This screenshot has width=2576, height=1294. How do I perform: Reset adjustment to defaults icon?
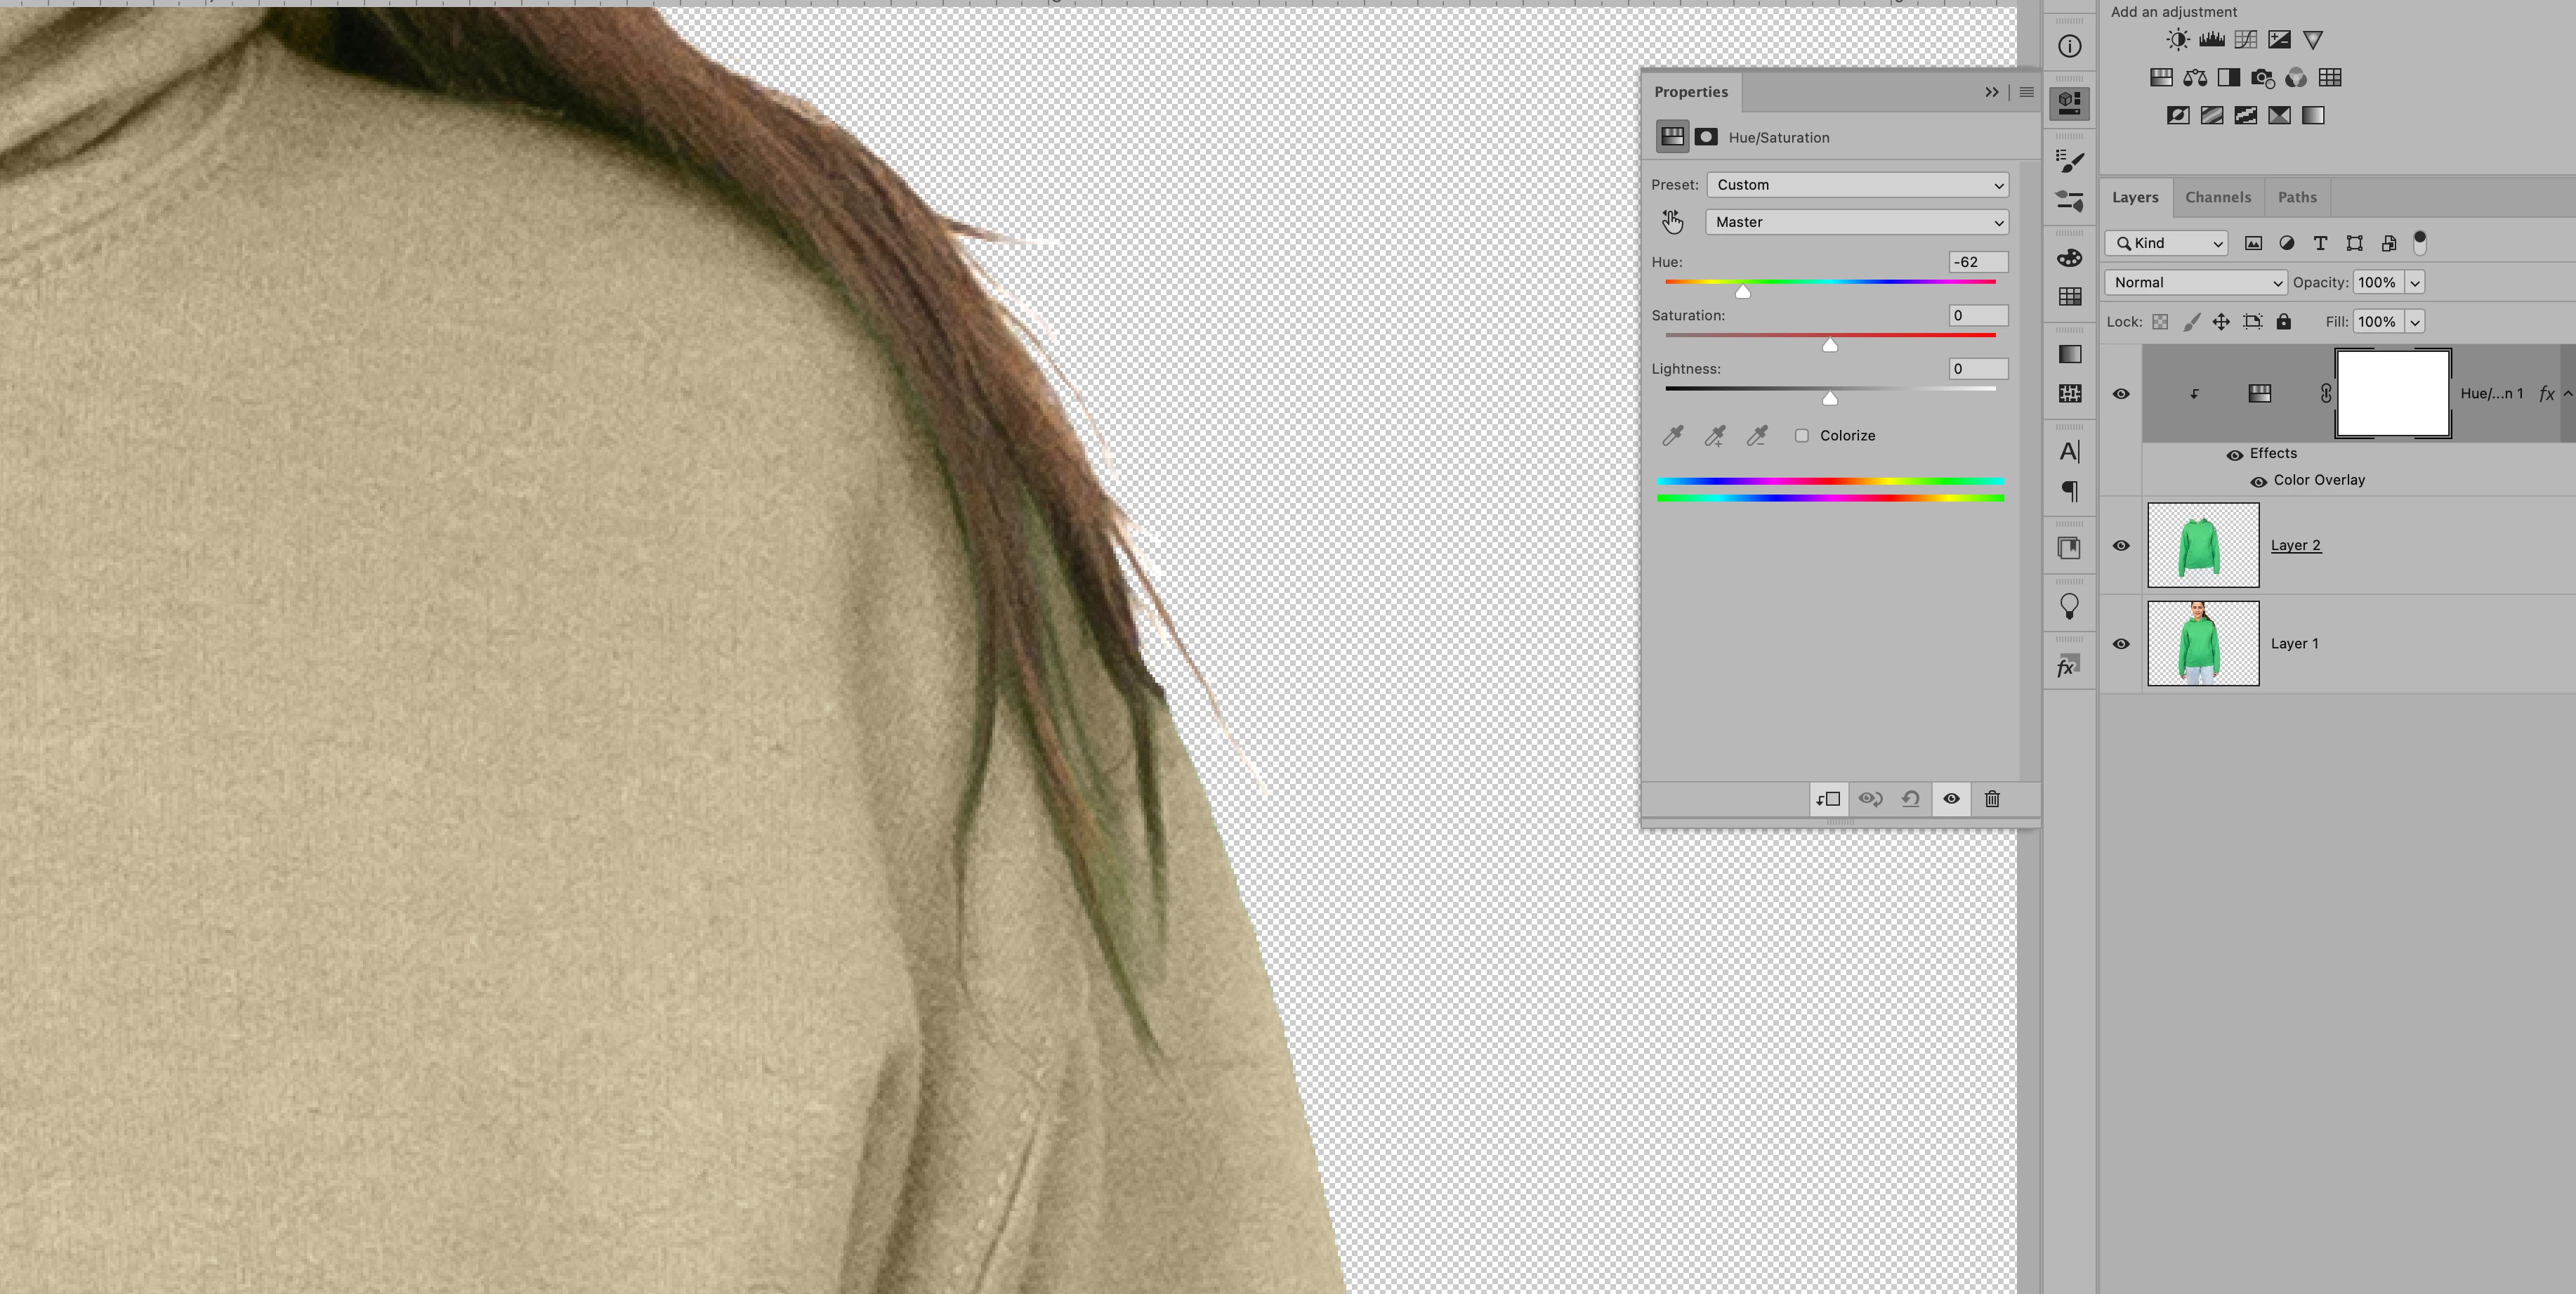[x=1910, y=798]
